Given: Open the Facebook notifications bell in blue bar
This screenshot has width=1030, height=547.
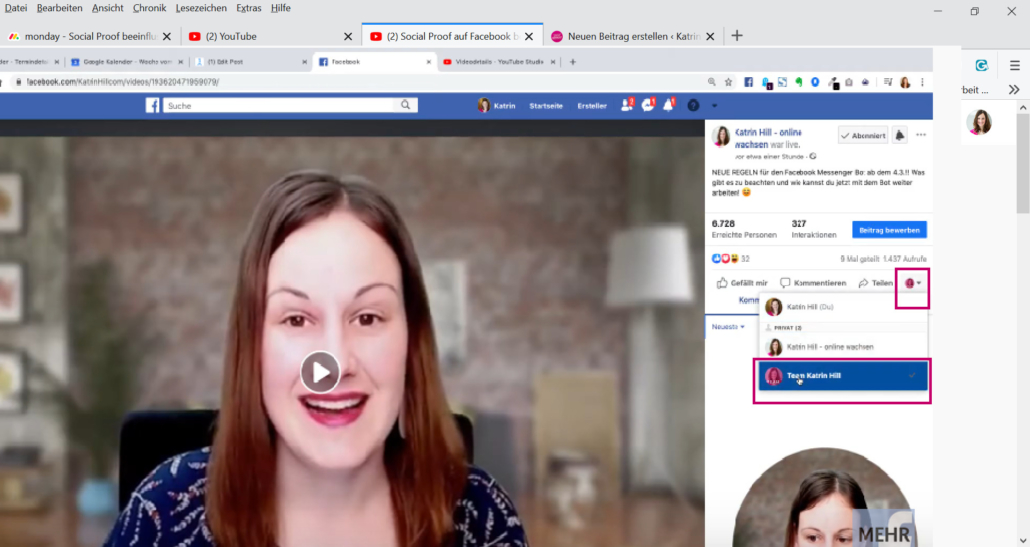Looking at the screenshot, I should pyautogui.click(x=669, y=105).
